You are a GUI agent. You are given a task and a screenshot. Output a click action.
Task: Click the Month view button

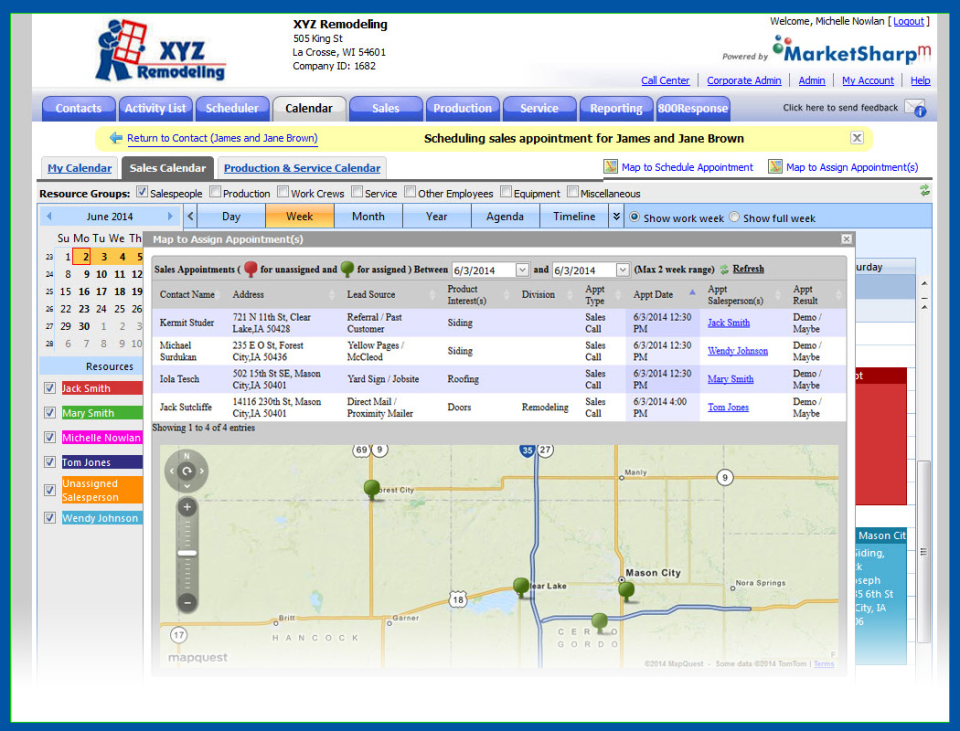pos(368,216)
